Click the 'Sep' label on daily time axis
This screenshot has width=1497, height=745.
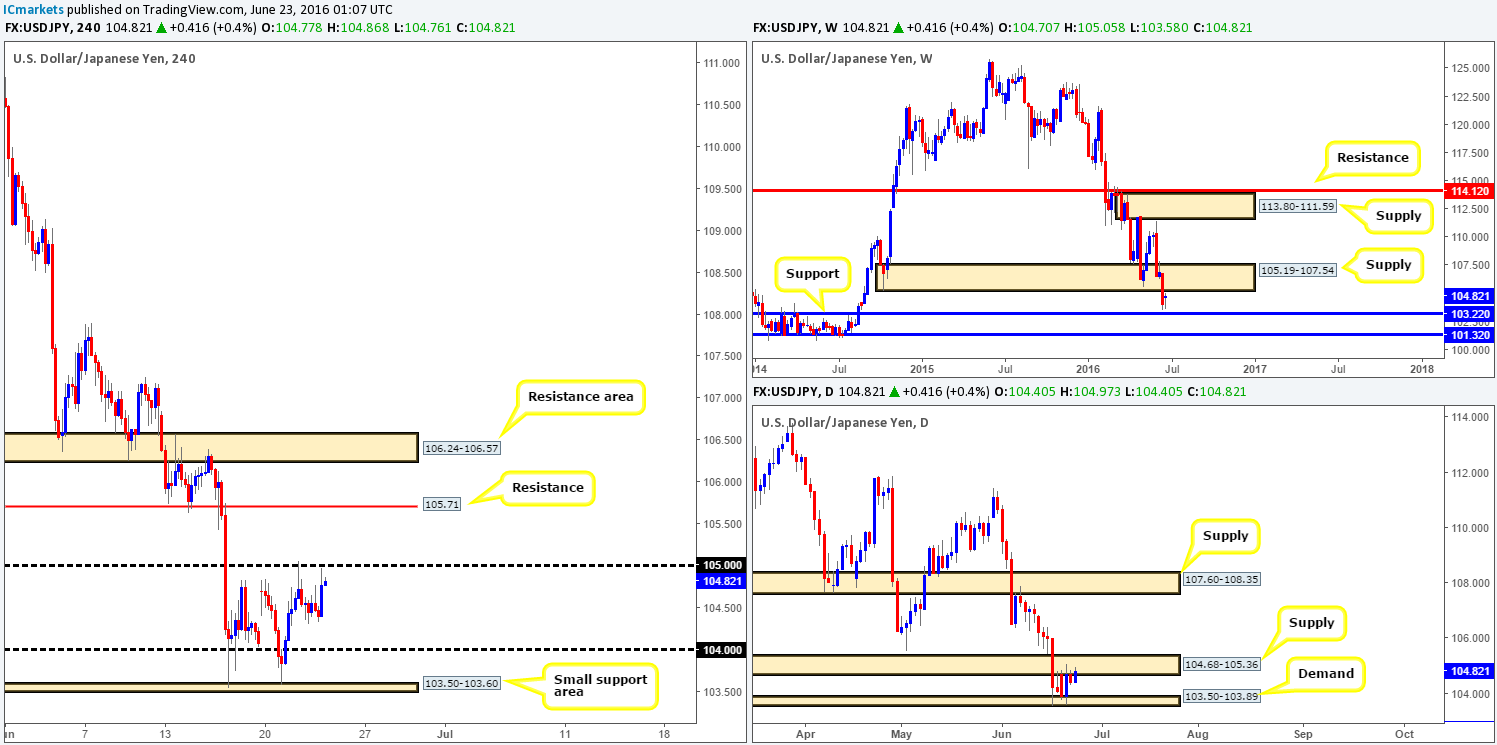click(1303, 732)
